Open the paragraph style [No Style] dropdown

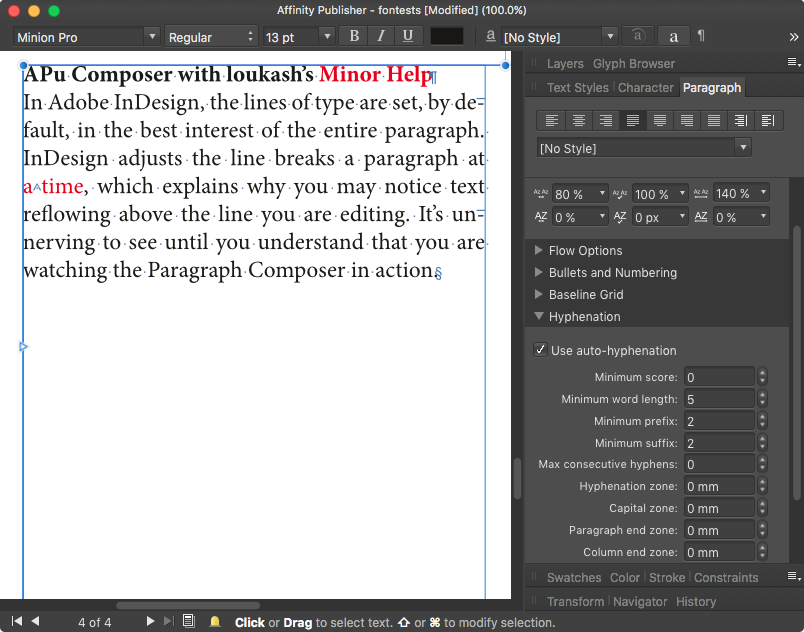743,148
